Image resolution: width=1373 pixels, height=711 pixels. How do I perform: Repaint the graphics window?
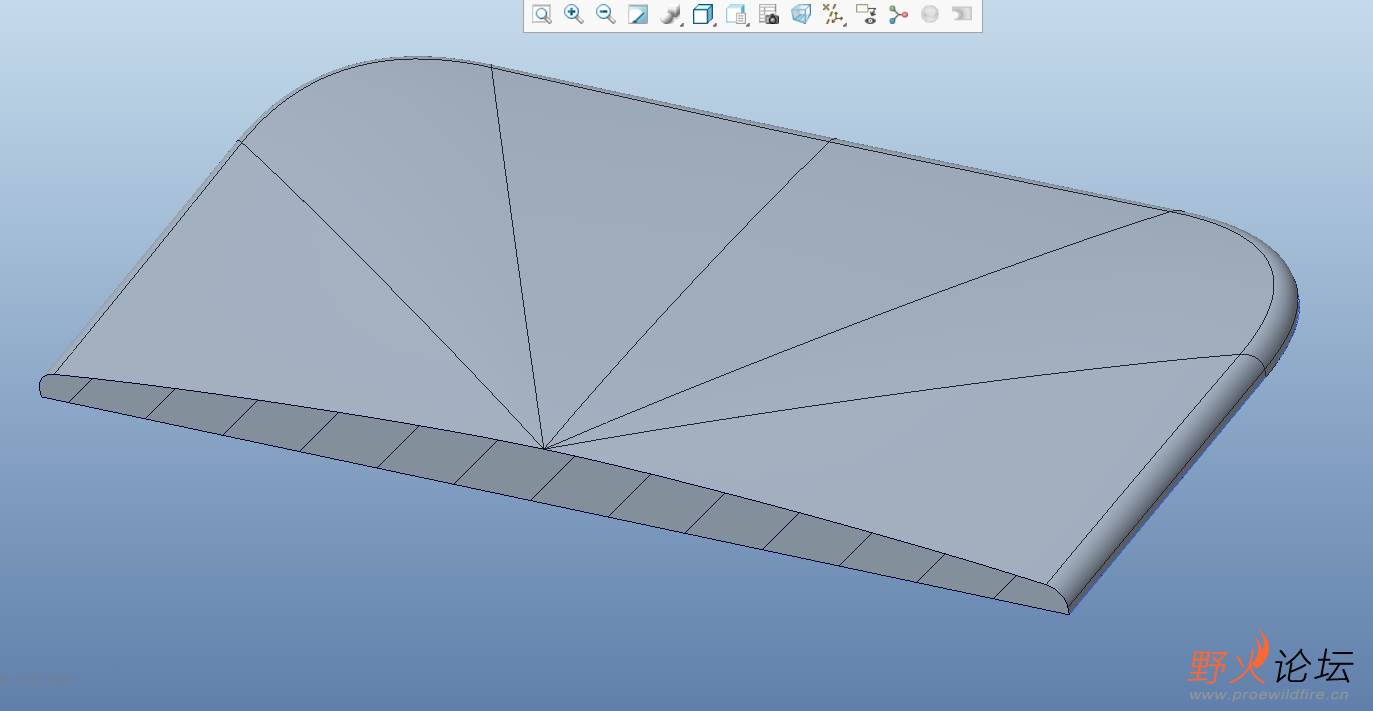pyautogui.click(x=638, y=14)
